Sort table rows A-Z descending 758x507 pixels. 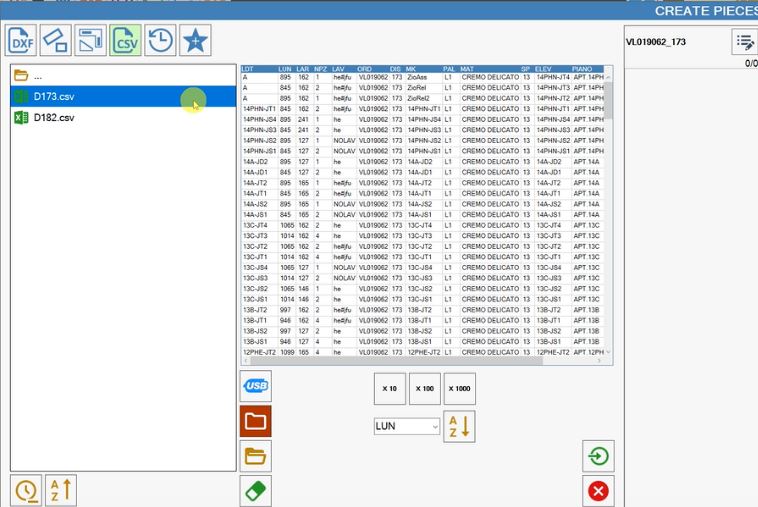(459, 426)
